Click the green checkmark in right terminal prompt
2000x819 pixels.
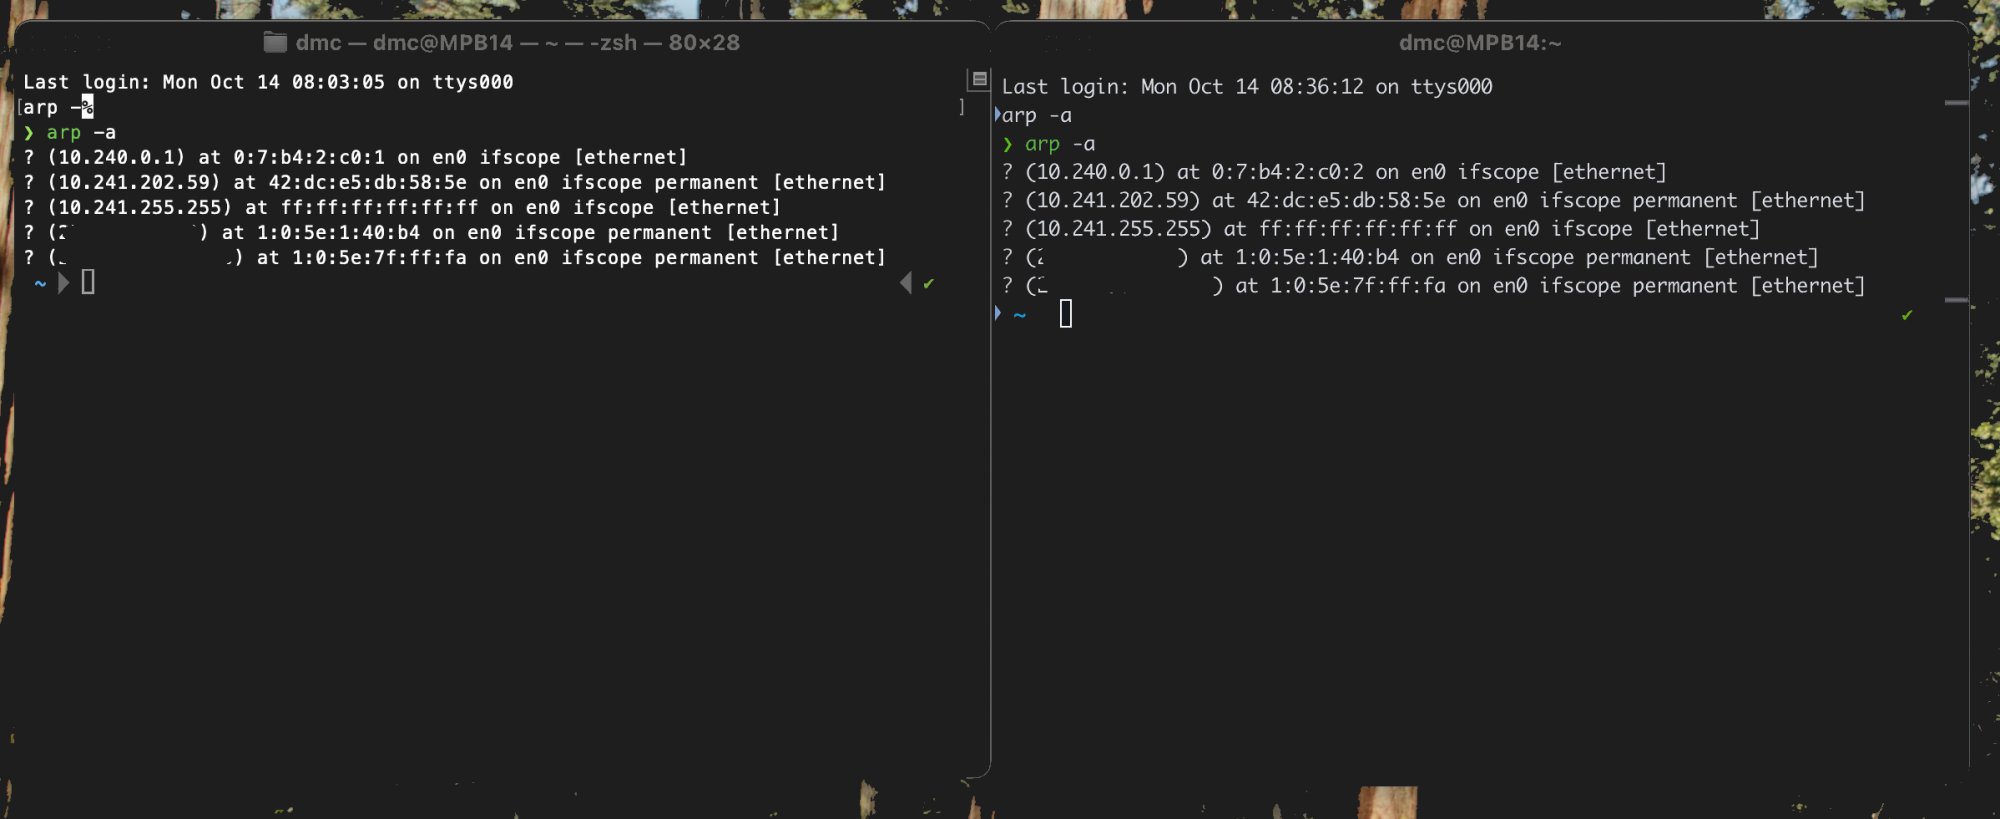coord(1907,316)
